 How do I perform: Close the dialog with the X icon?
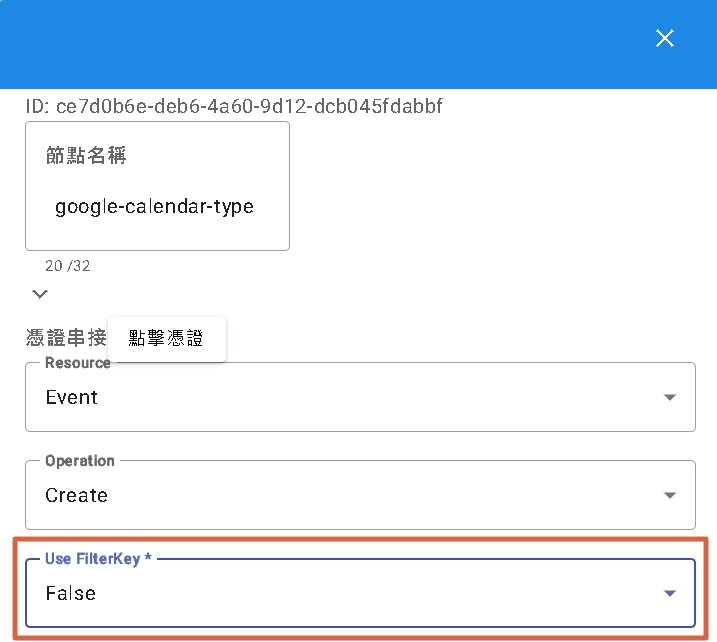(x=665, y=38)
